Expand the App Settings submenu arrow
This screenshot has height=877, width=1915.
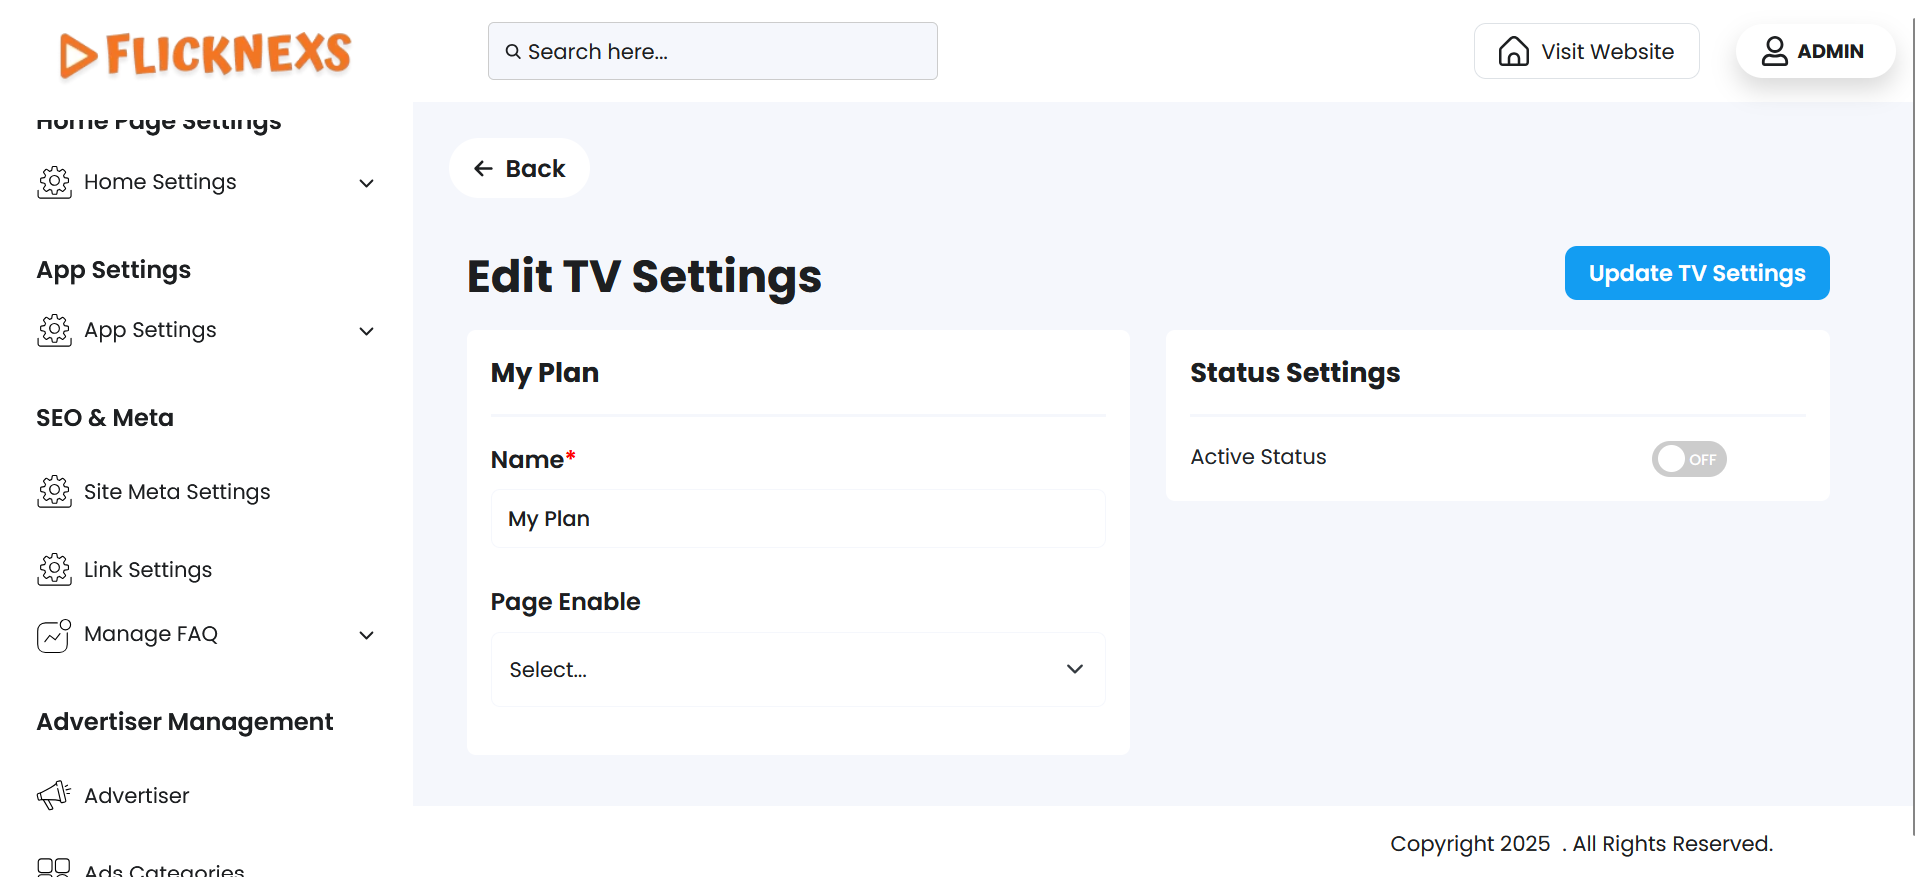pyautogui.click(x=367, y=331)
